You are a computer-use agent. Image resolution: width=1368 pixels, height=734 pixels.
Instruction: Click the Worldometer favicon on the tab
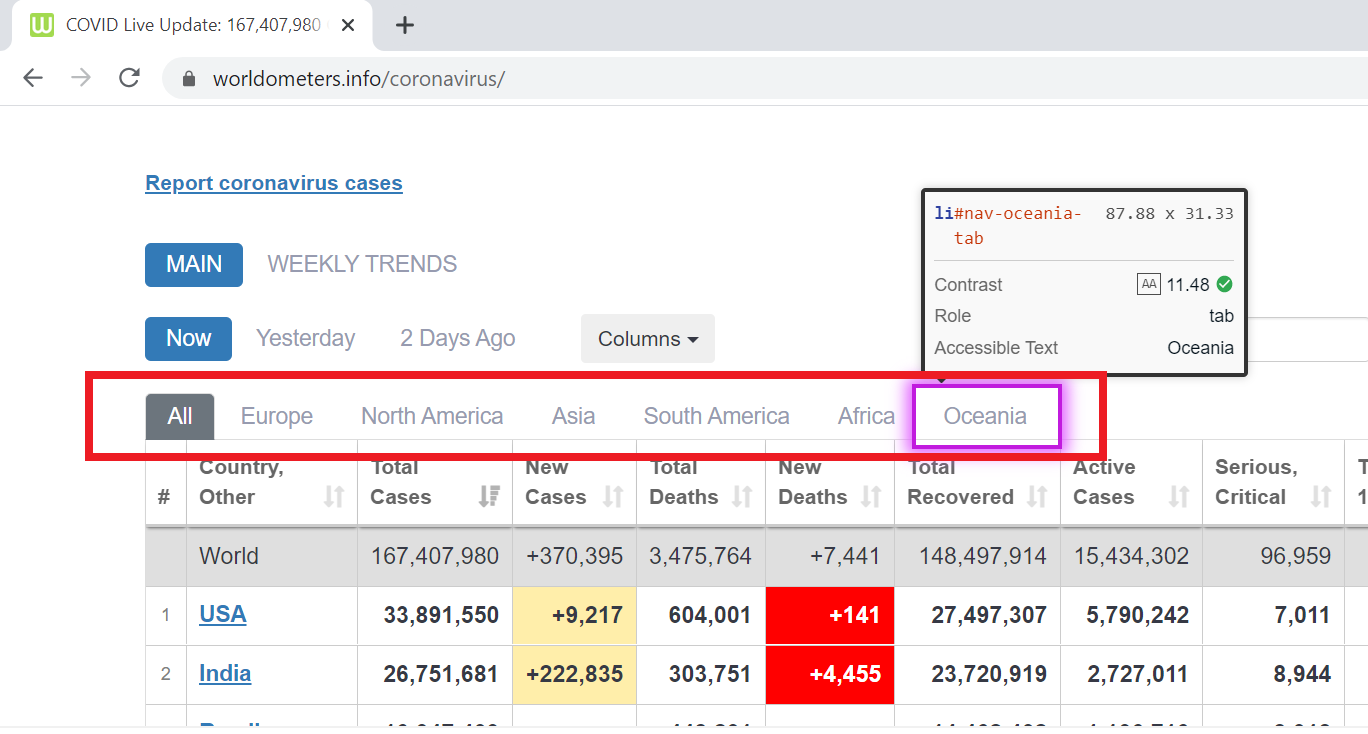(42, 25)
